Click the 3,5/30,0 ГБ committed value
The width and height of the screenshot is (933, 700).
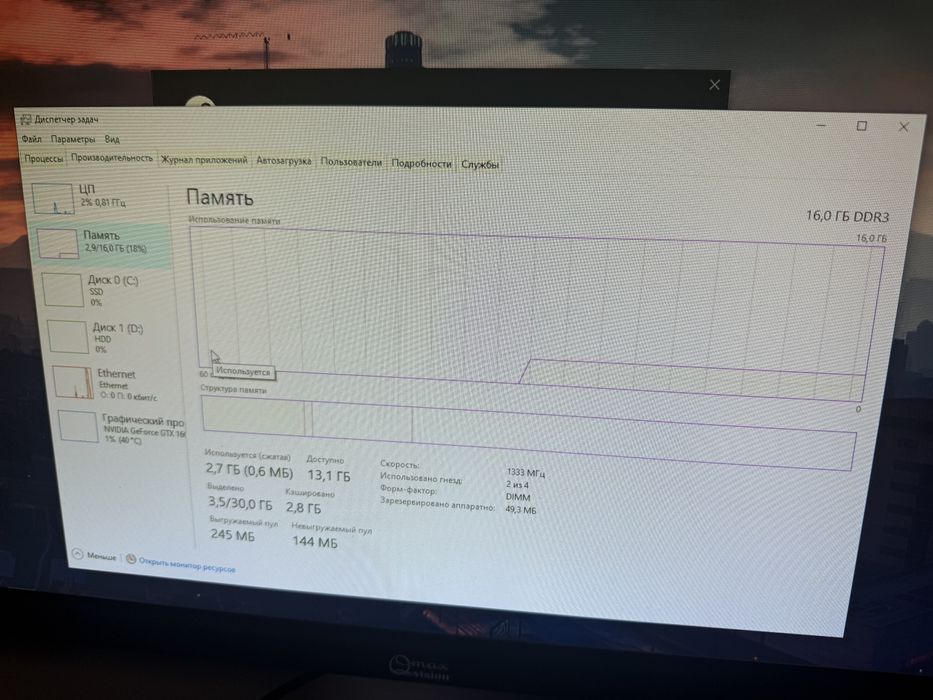(240, 504)
